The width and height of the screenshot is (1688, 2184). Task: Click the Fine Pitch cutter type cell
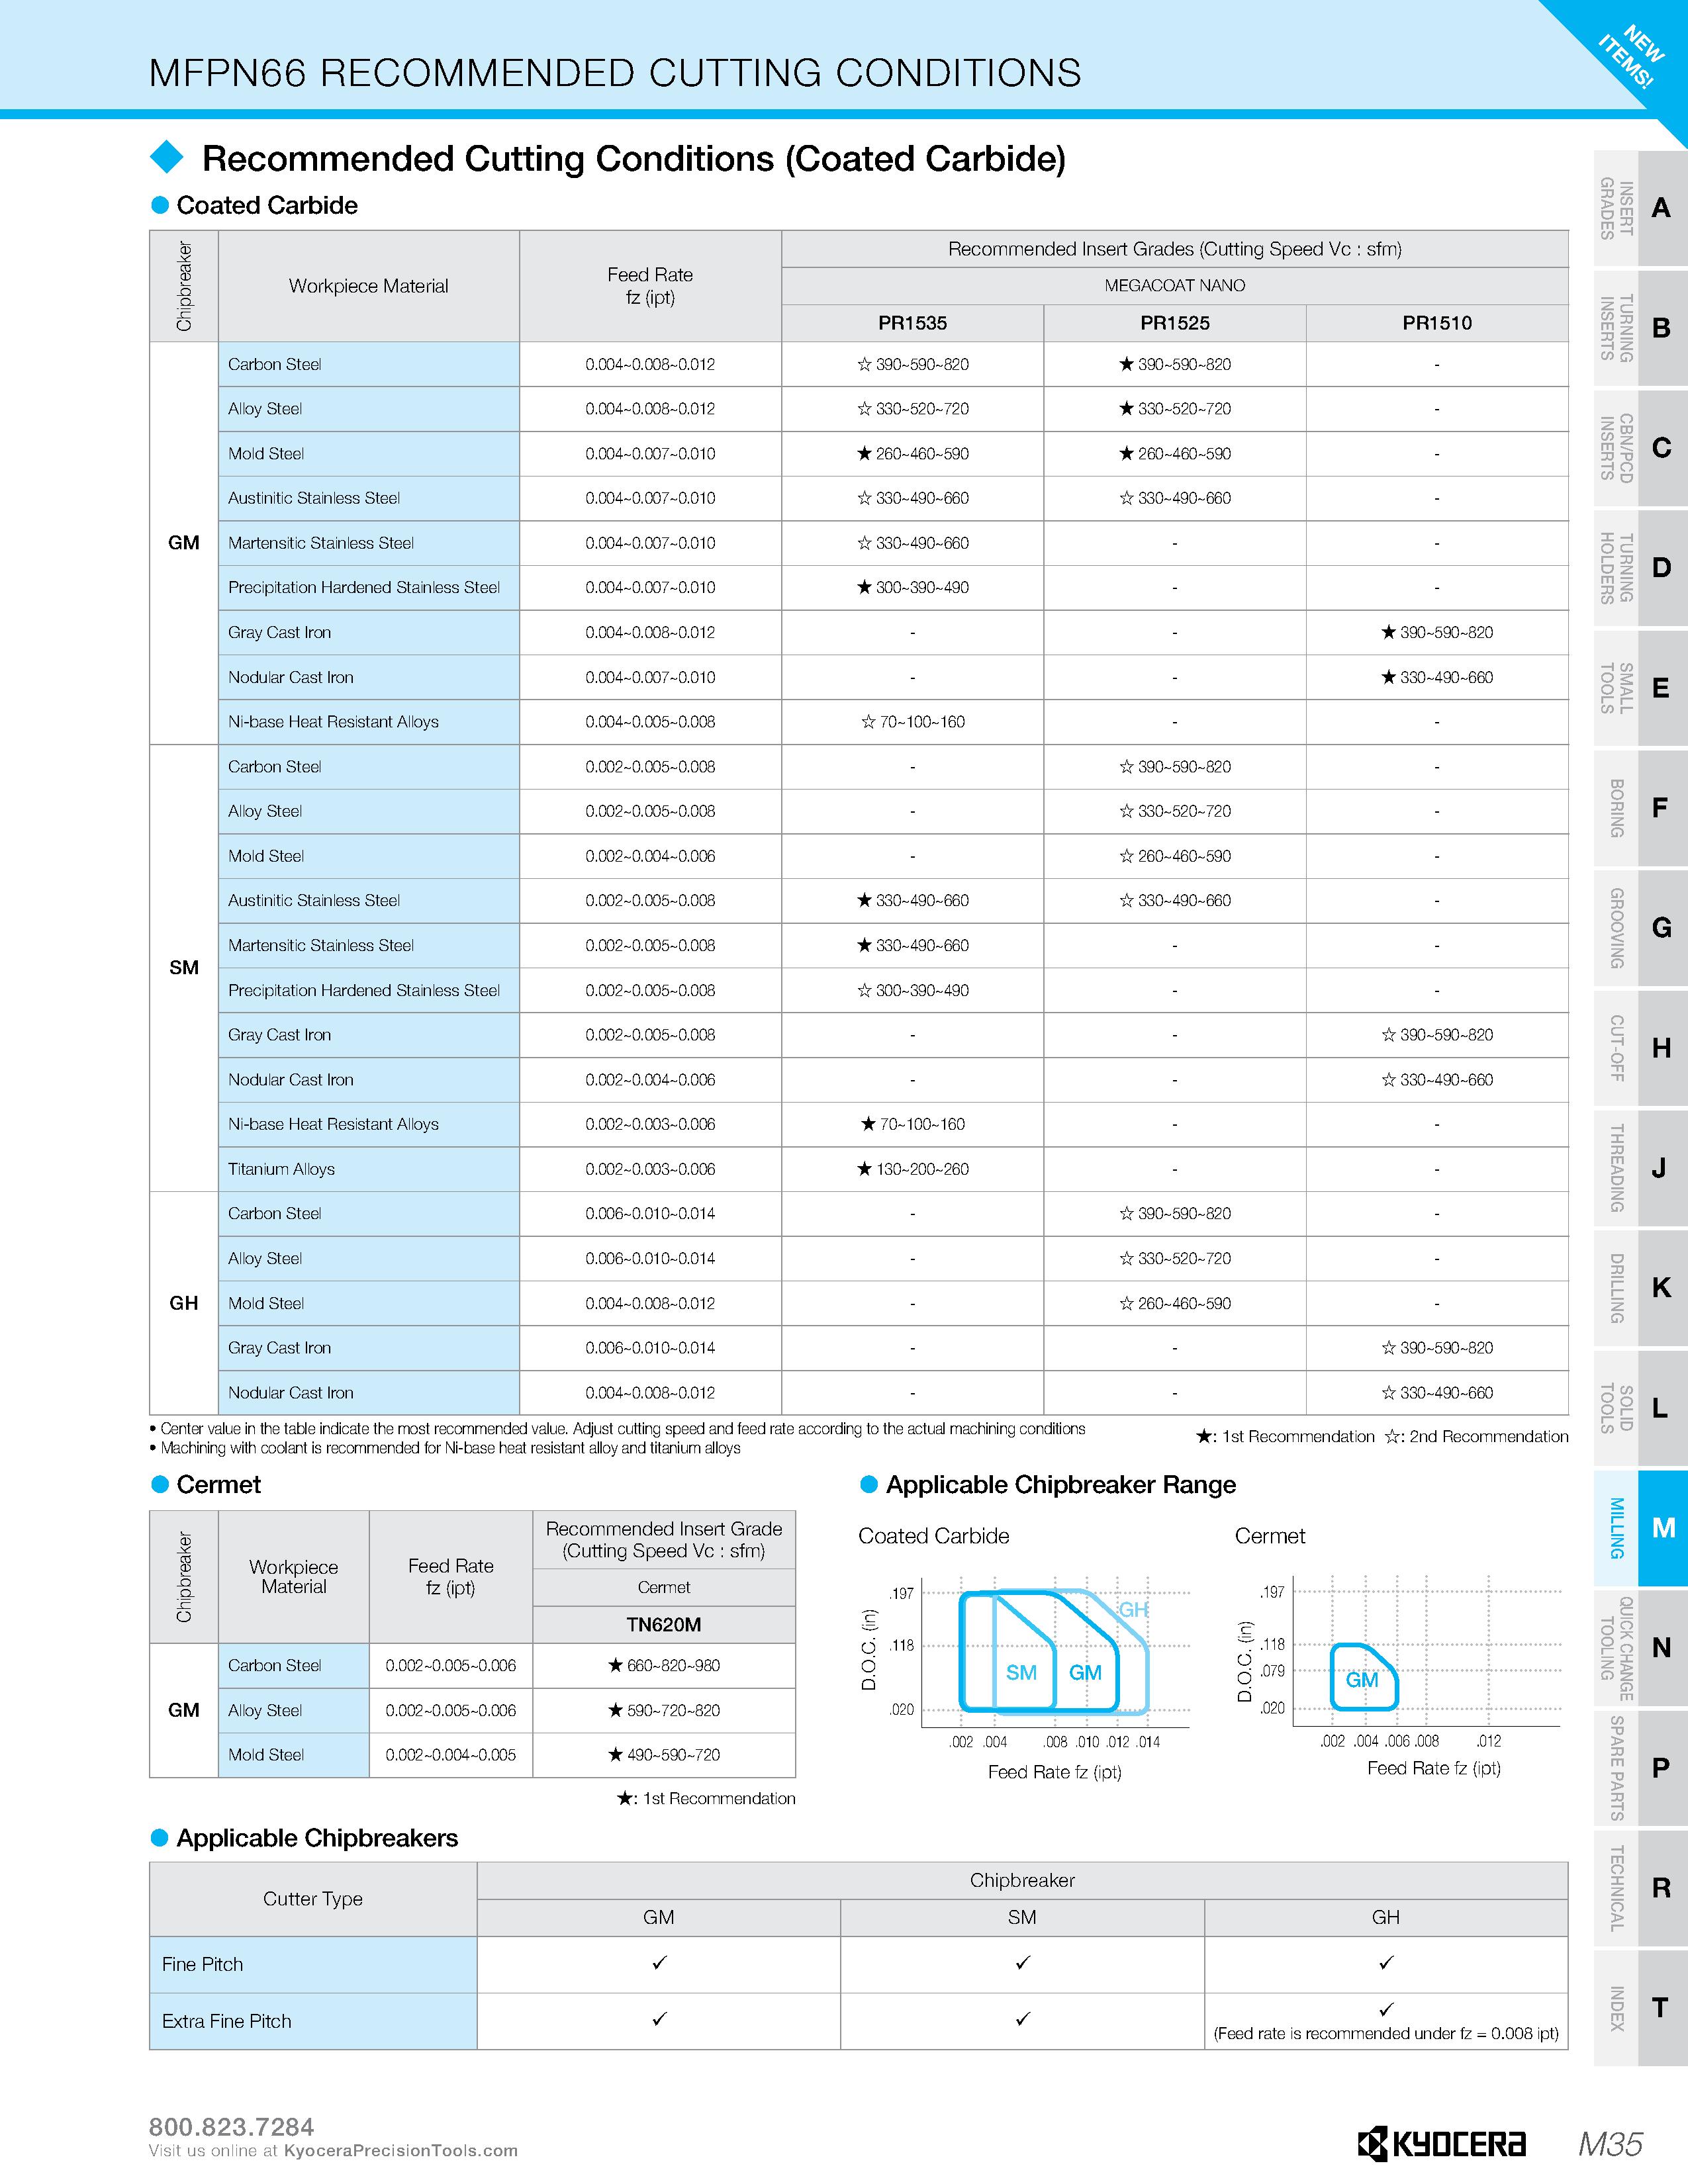click(x=313, y=1964)
